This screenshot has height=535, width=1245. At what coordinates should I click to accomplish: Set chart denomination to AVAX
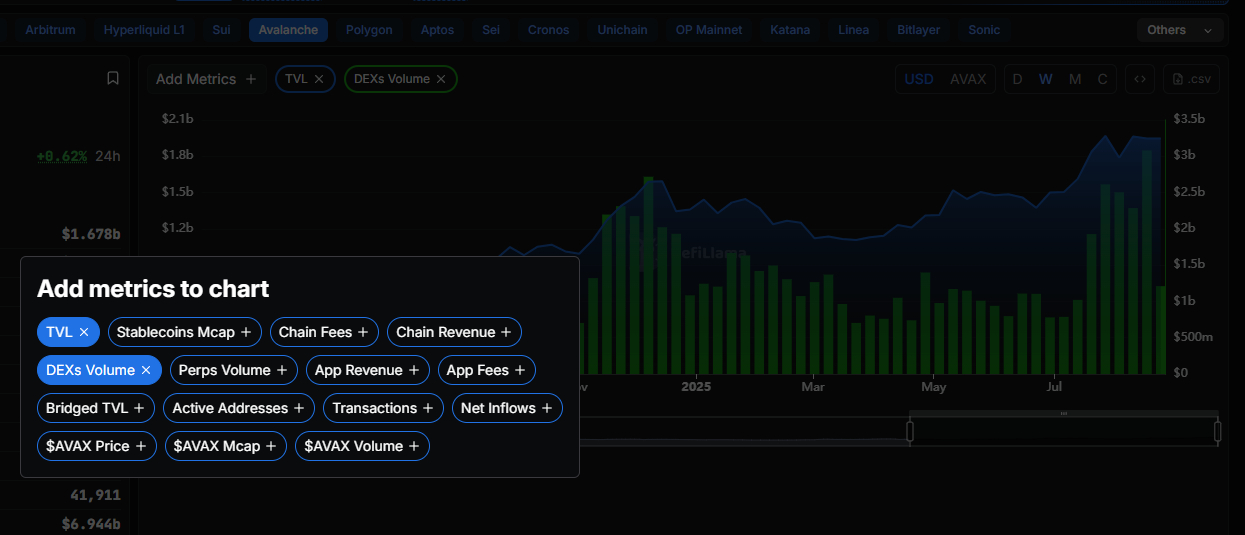pyautogui.click(x=968, y=79)
